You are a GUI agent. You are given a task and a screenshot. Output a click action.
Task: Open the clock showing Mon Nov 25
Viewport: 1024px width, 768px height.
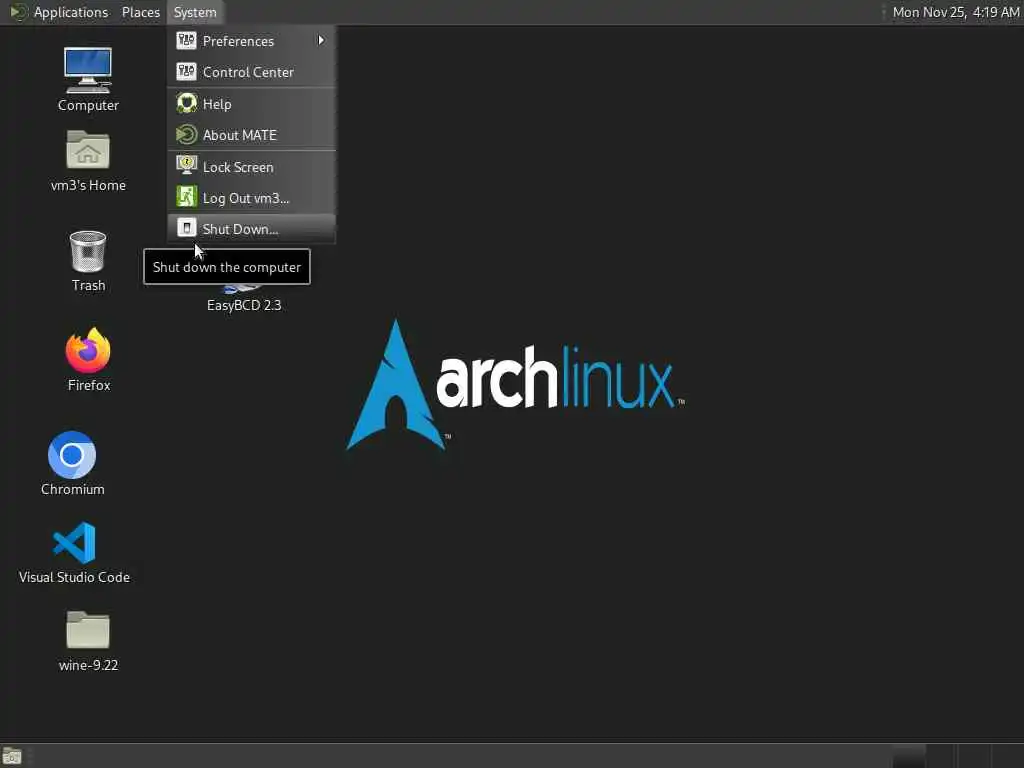[955, 12]
